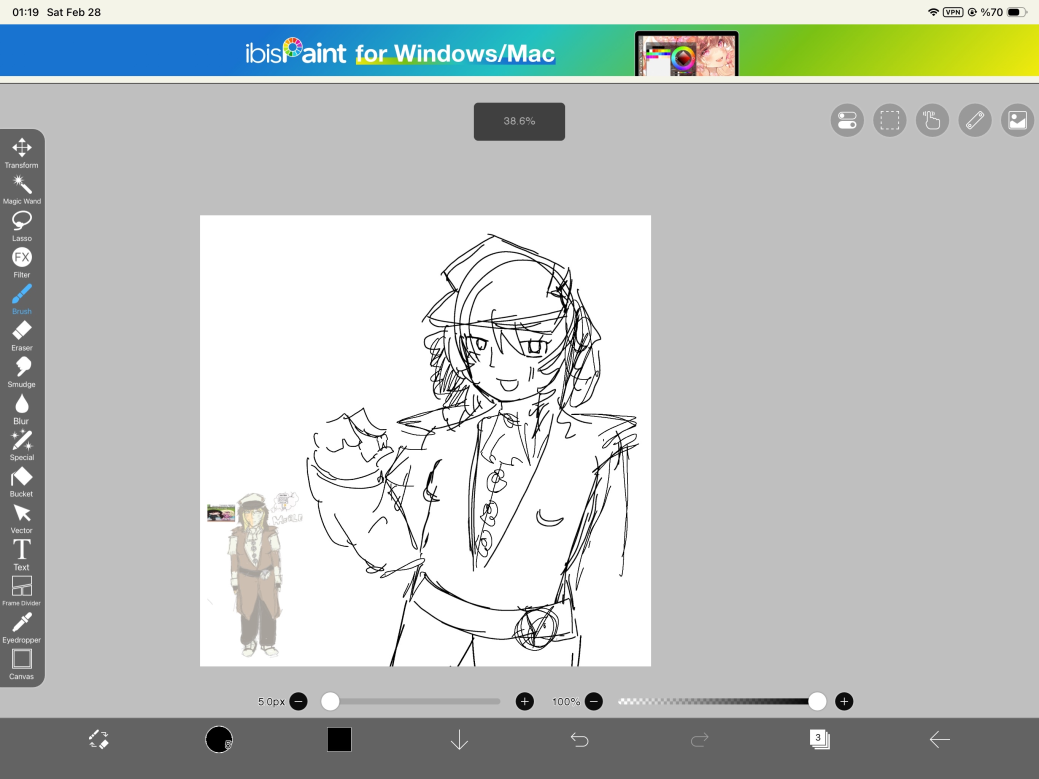
Task: Tap the ibisPaint for Windows/Mac banner
Action: 519,52
